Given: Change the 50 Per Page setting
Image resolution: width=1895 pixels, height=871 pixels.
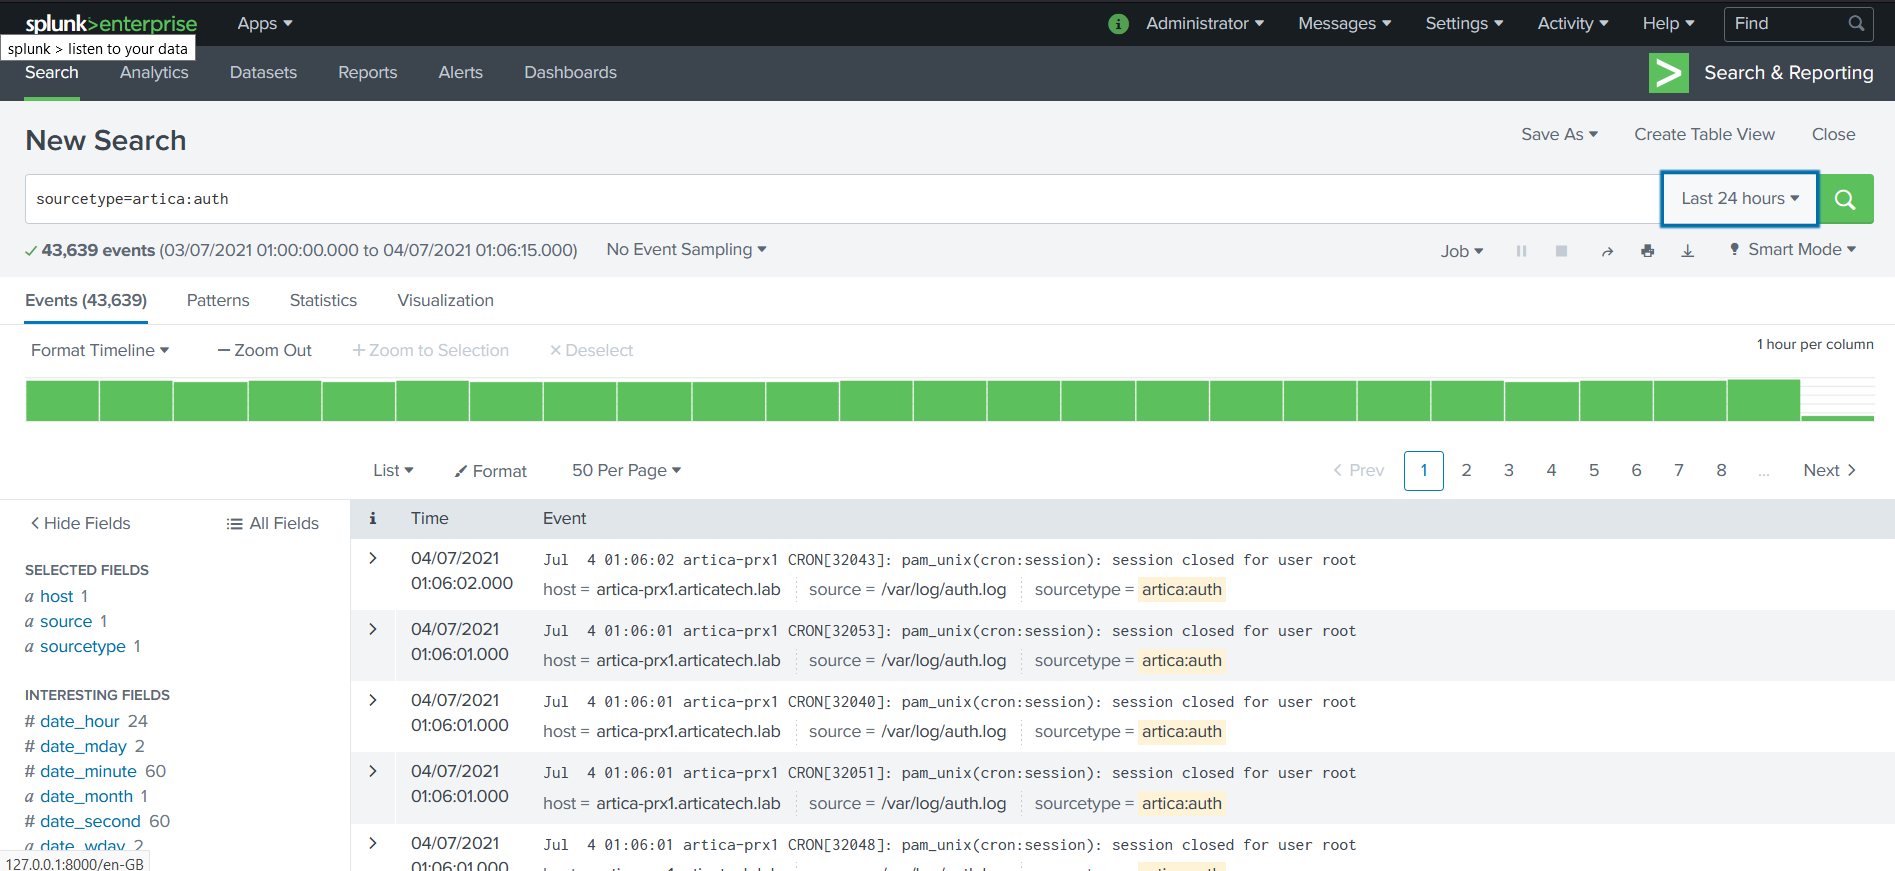Looking at the screenshot, I should (x=626, y=470).
